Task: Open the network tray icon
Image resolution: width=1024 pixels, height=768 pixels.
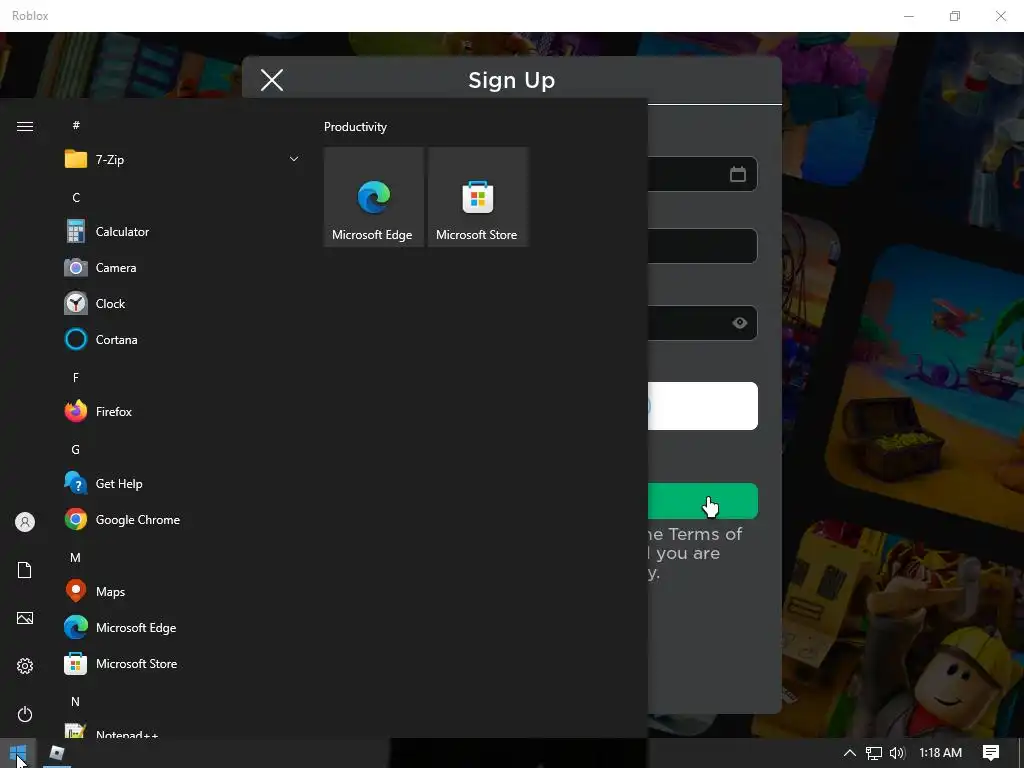Action: click(874, 753)
